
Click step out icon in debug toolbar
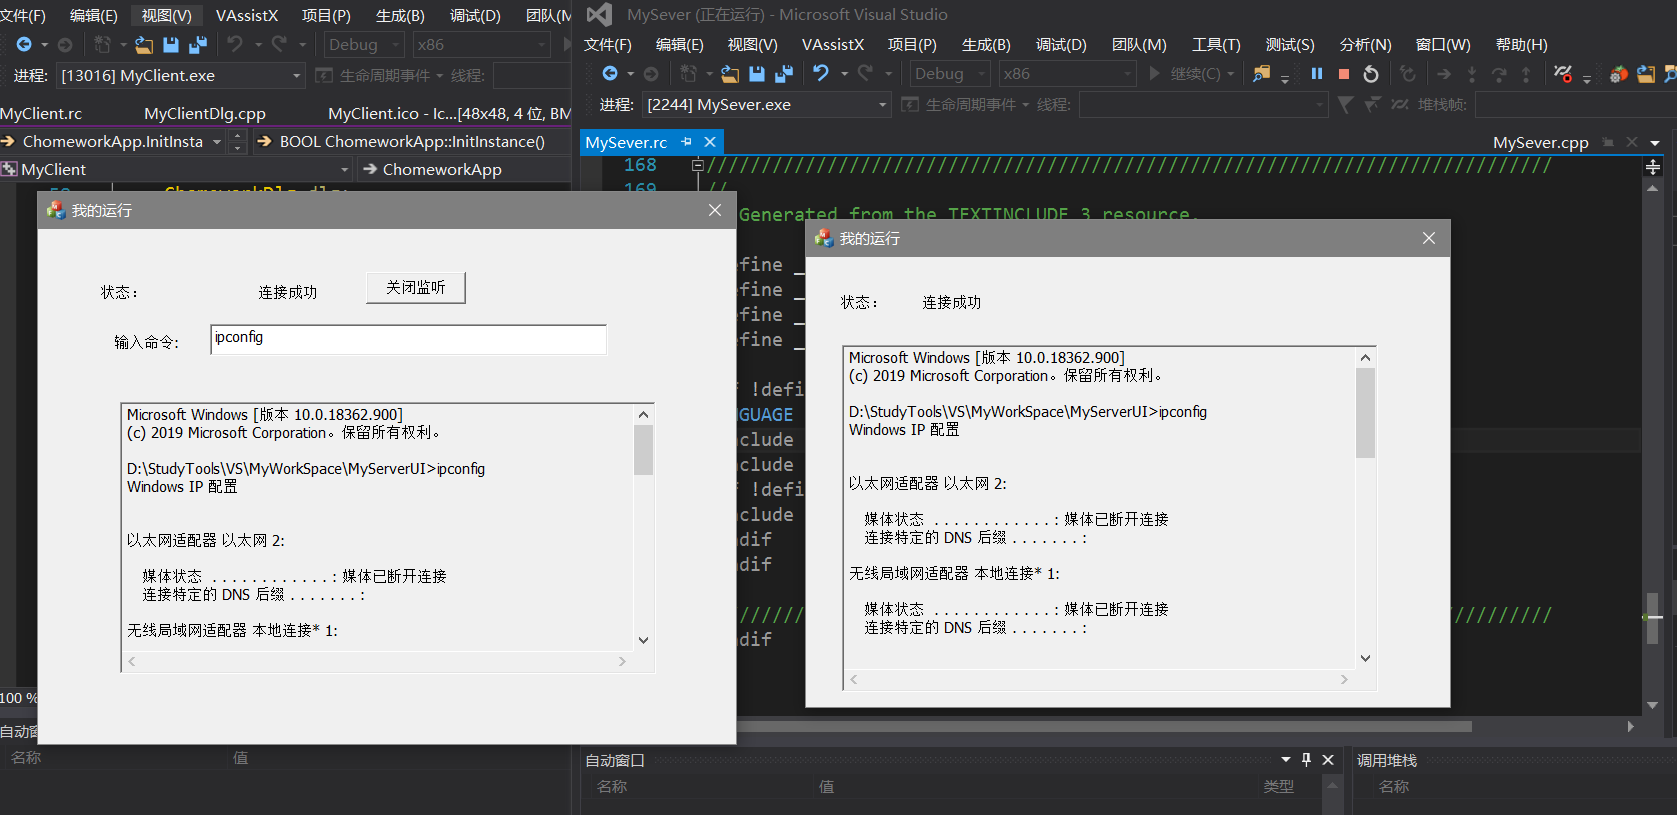(1526, 74)
